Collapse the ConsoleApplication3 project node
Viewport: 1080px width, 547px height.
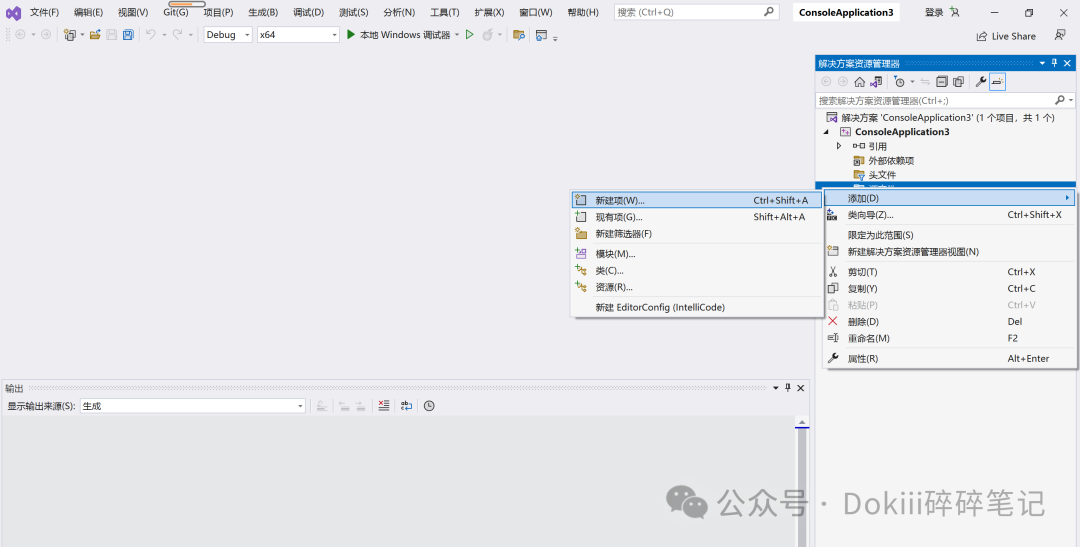[x=826, y=132]
